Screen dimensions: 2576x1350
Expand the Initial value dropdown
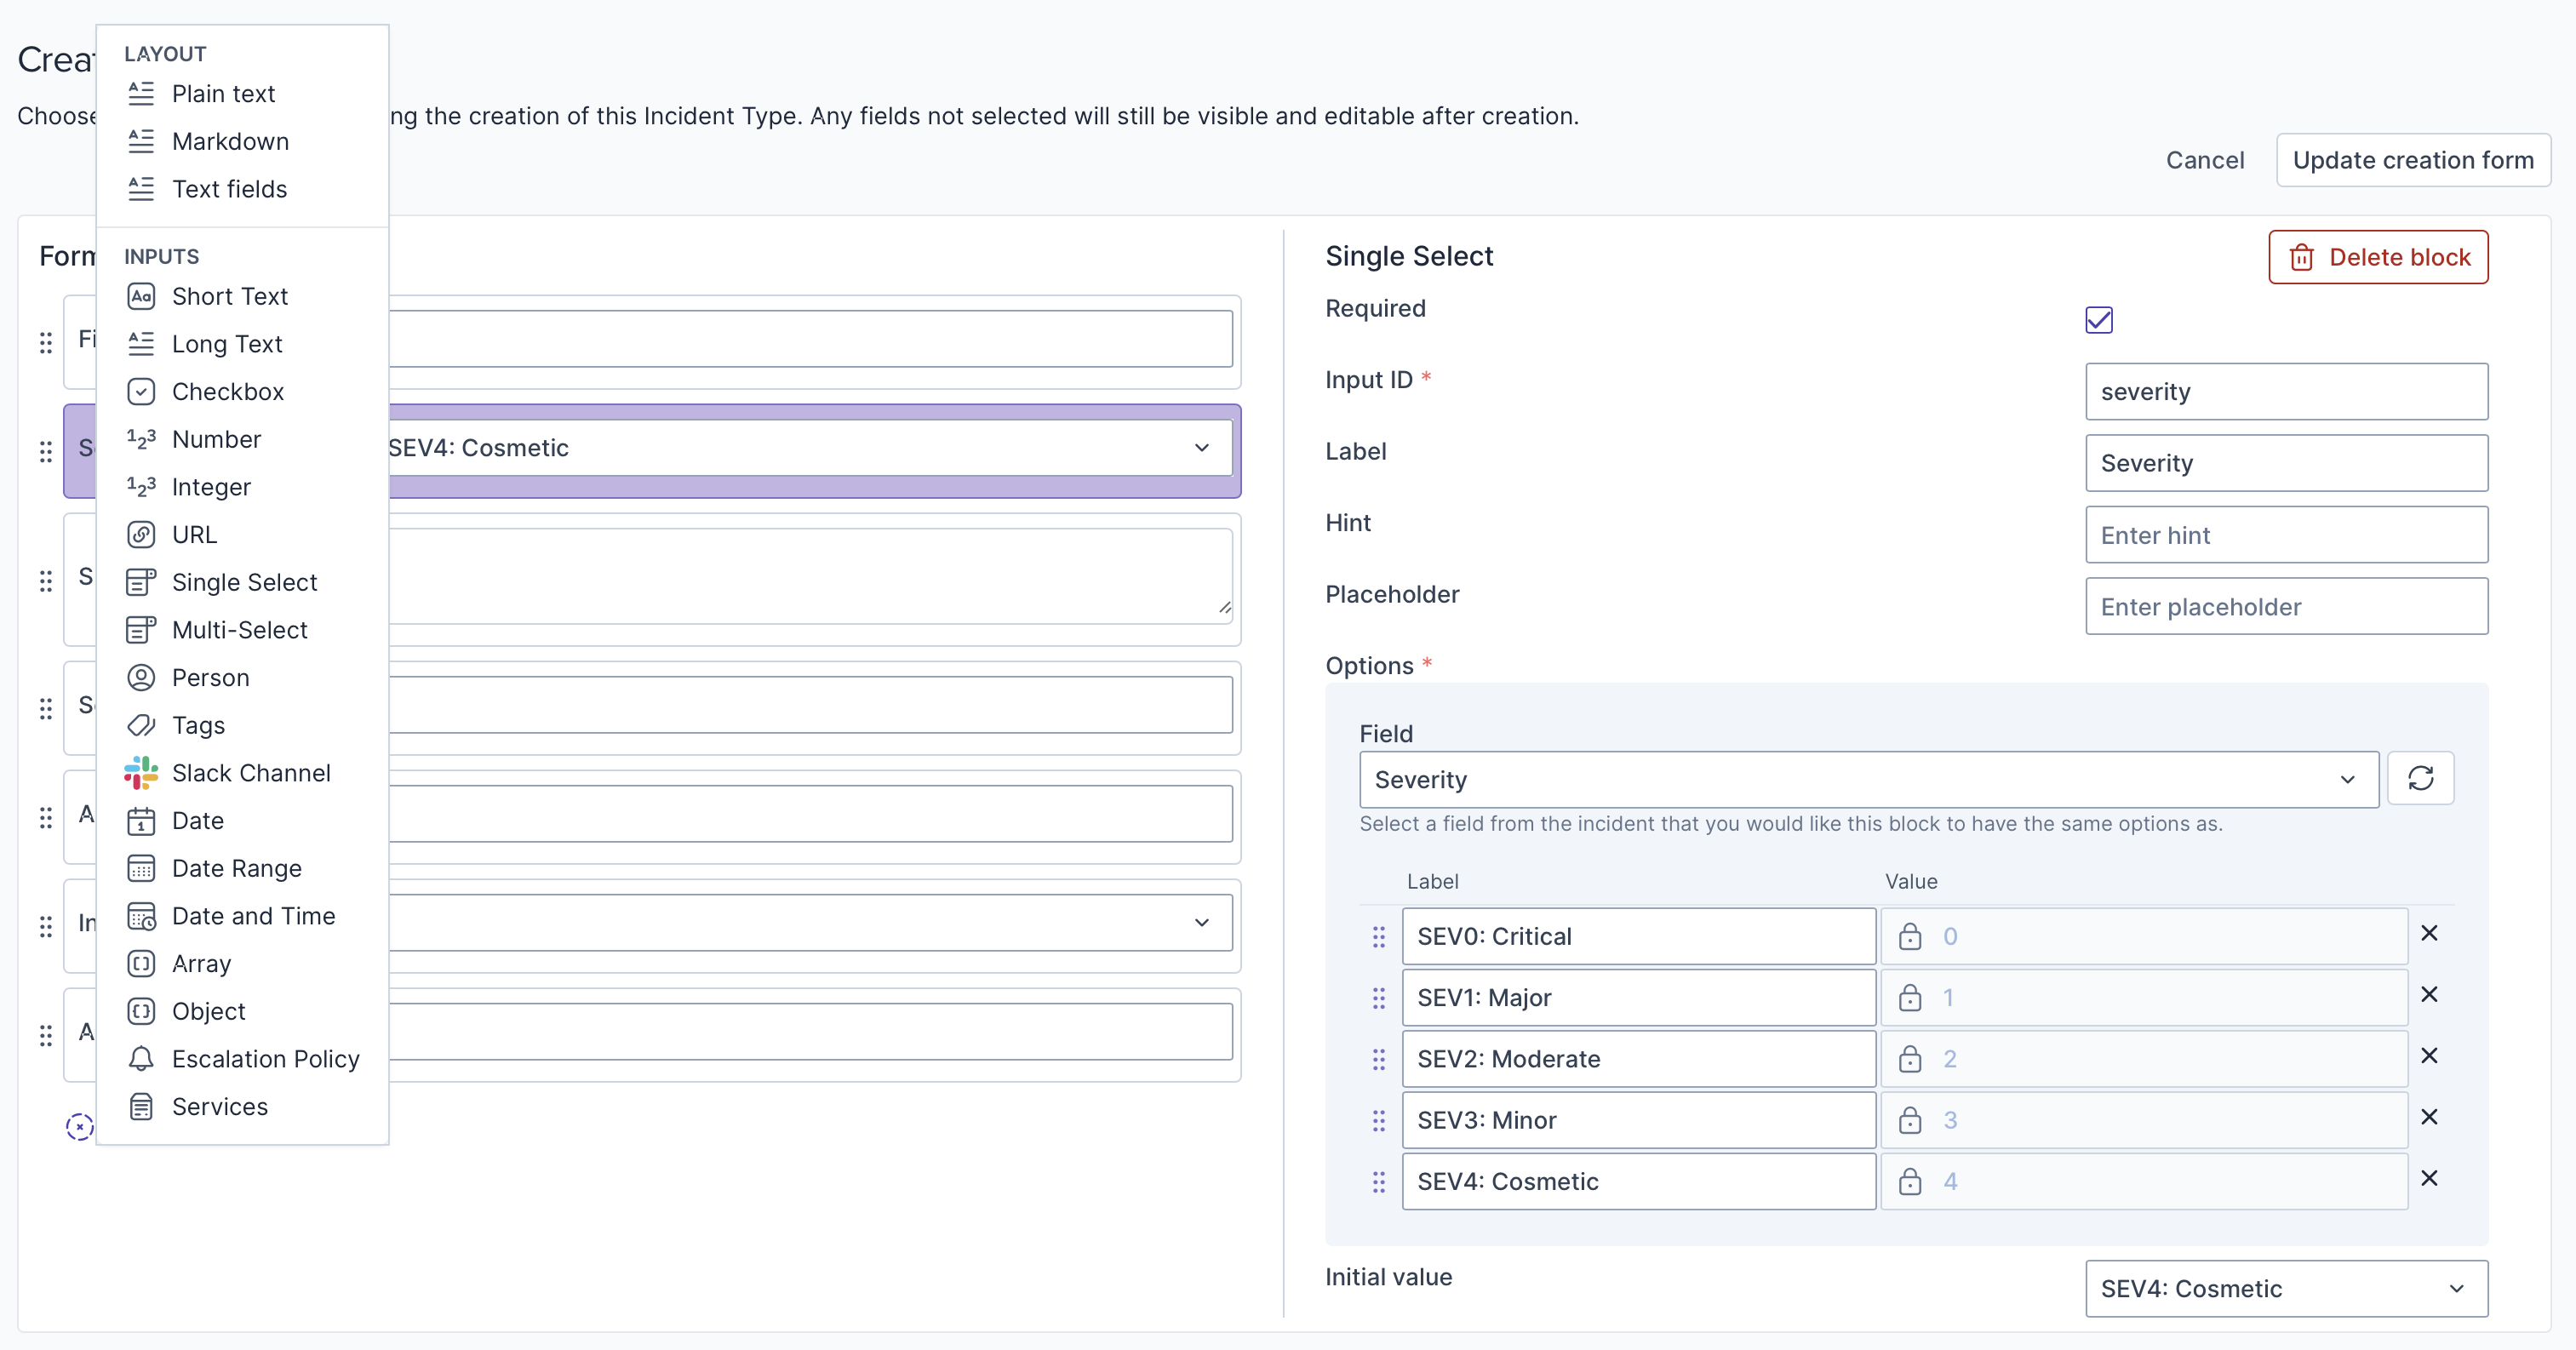2285,1288
